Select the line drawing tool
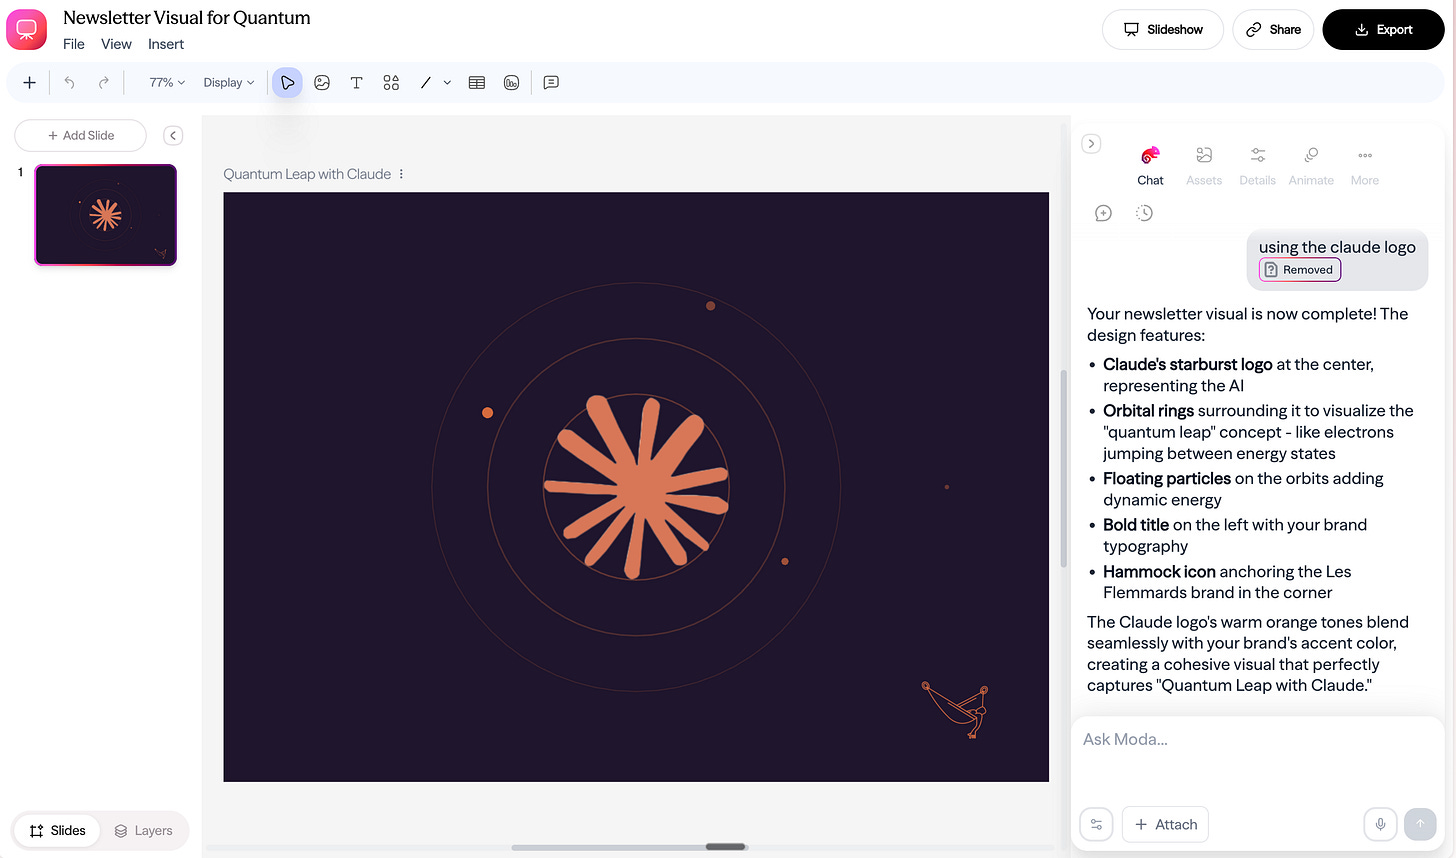1456x858 pixels. (x=426, y=83)
